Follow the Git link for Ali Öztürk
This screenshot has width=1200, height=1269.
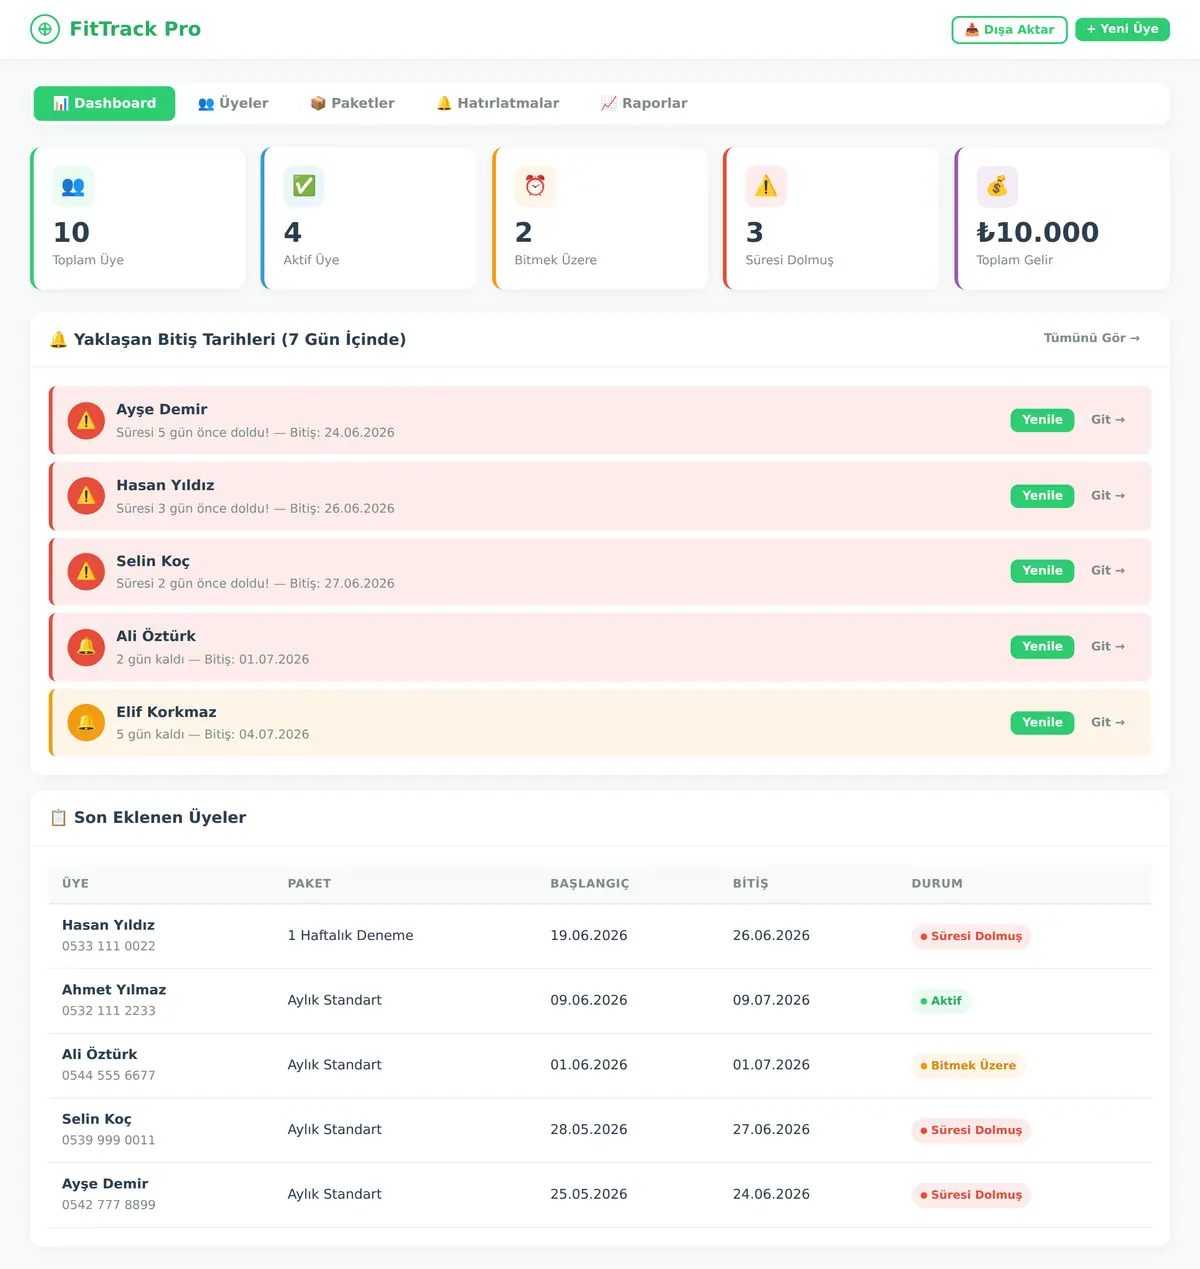point(1108,647)
